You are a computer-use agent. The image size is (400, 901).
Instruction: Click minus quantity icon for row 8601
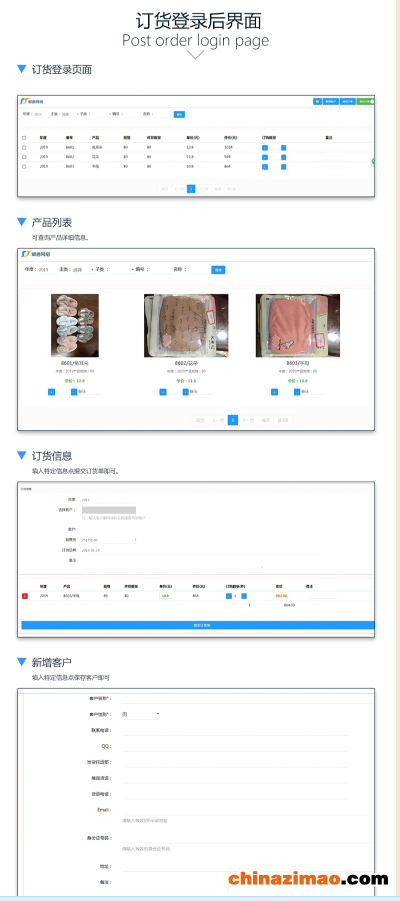tap(265, 148)
